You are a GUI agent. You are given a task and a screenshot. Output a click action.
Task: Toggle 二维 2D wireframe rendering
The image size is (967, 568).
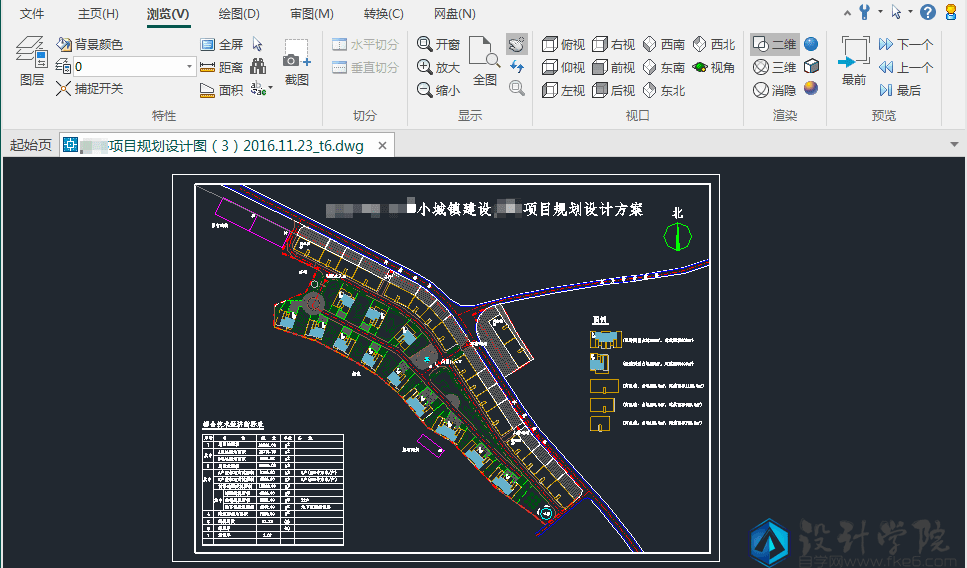pos(775,44)
